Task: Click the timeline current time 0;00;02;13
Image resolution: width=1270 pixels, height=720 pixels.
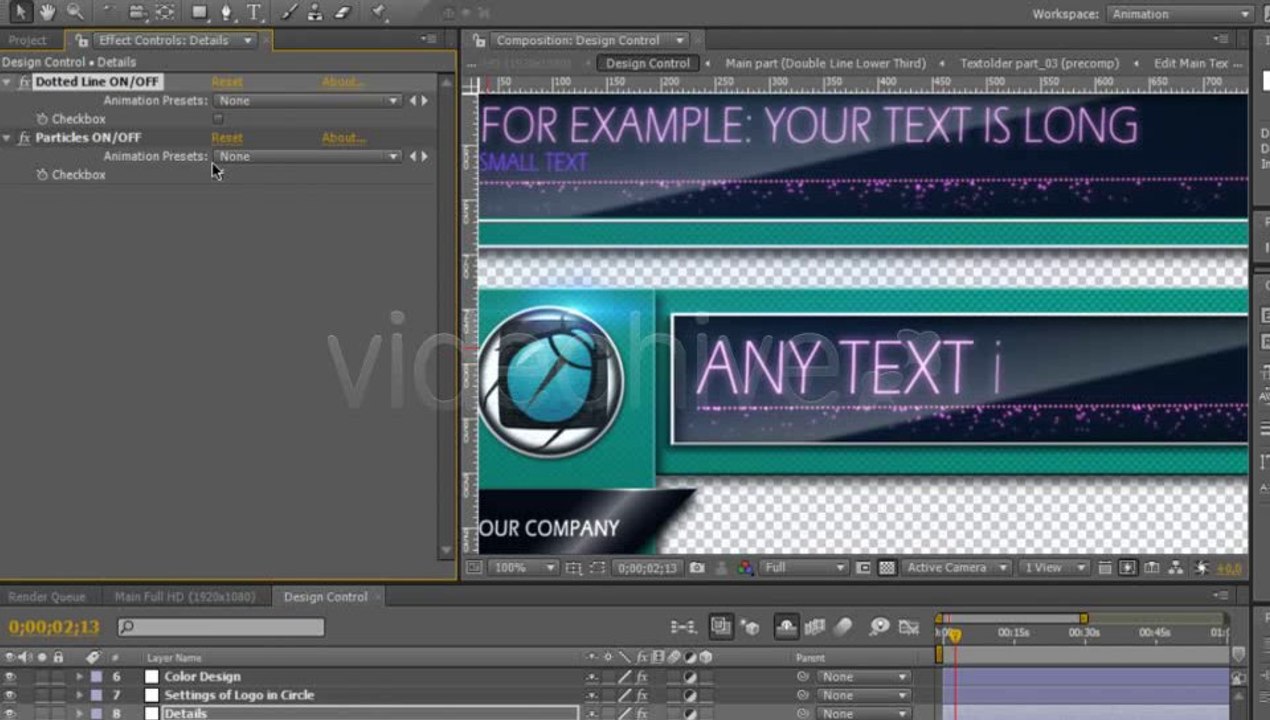Action: pyautogui.click(x=54, y=627)
